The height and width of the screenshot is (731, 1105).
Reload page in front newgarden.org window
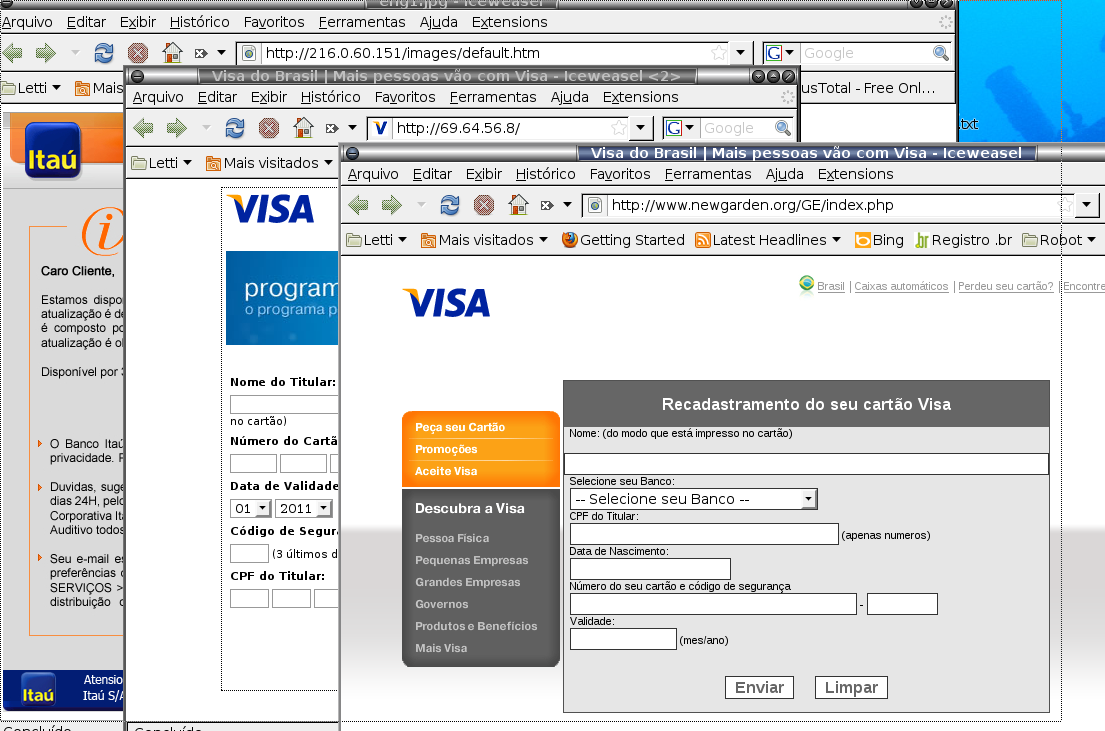450,205
